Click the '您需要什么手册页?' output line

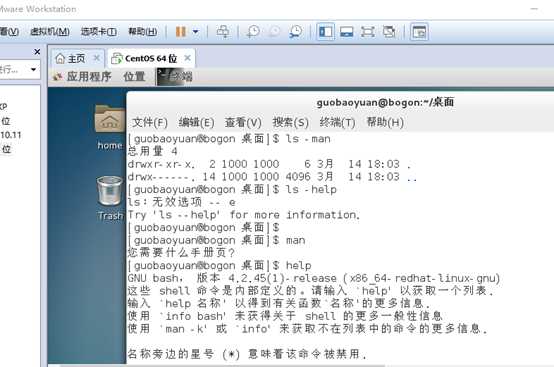181,253
